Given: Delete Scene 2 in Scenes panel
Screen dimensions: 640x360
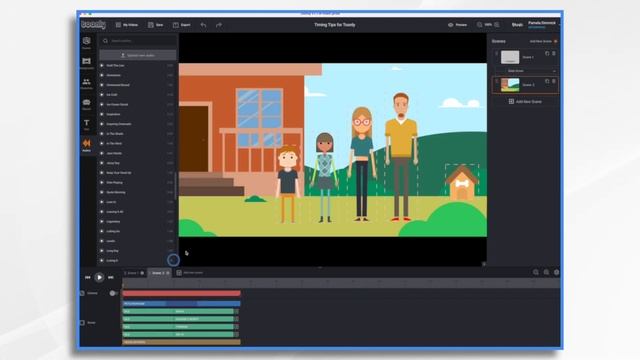Looking at the screenshot, I should pos(554,81).
